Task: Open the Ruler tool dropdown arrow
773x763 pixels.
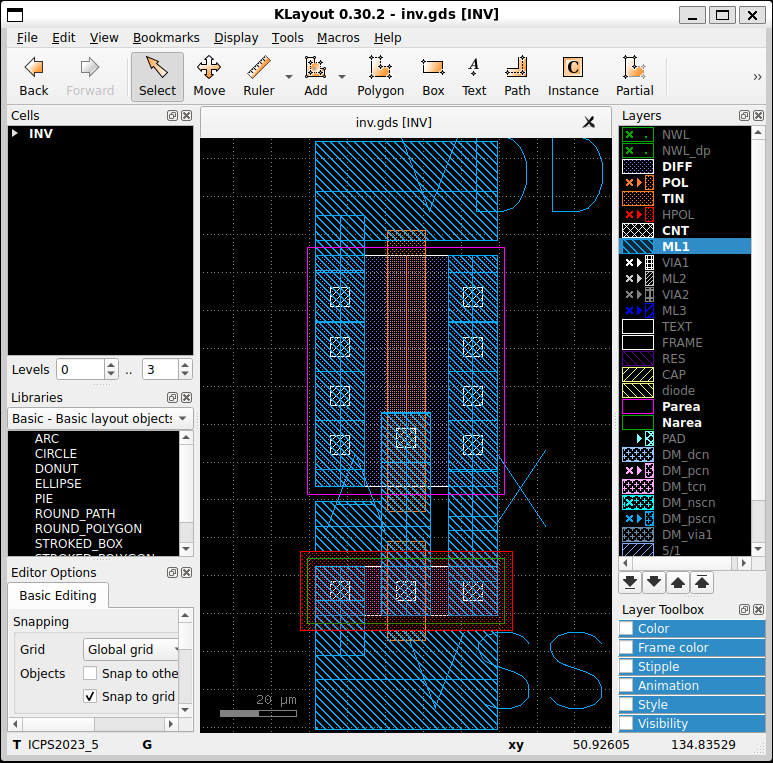Action: pos(289,77)
